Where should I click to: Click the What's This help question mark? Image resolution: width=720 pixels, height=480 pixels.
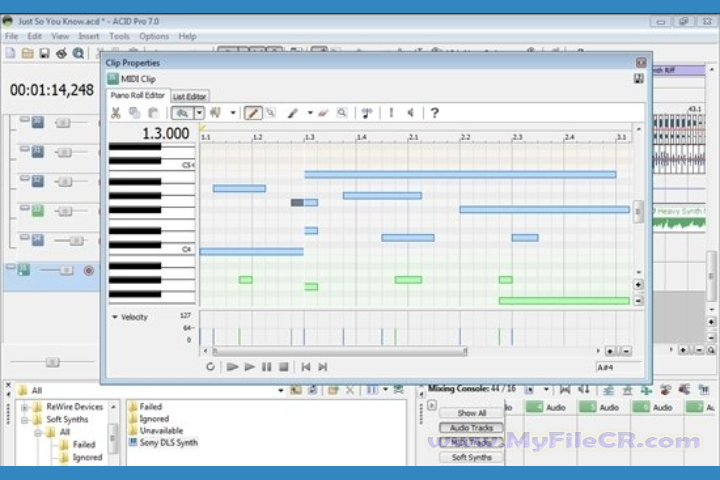pyautogui.click(x=434, y=113)
